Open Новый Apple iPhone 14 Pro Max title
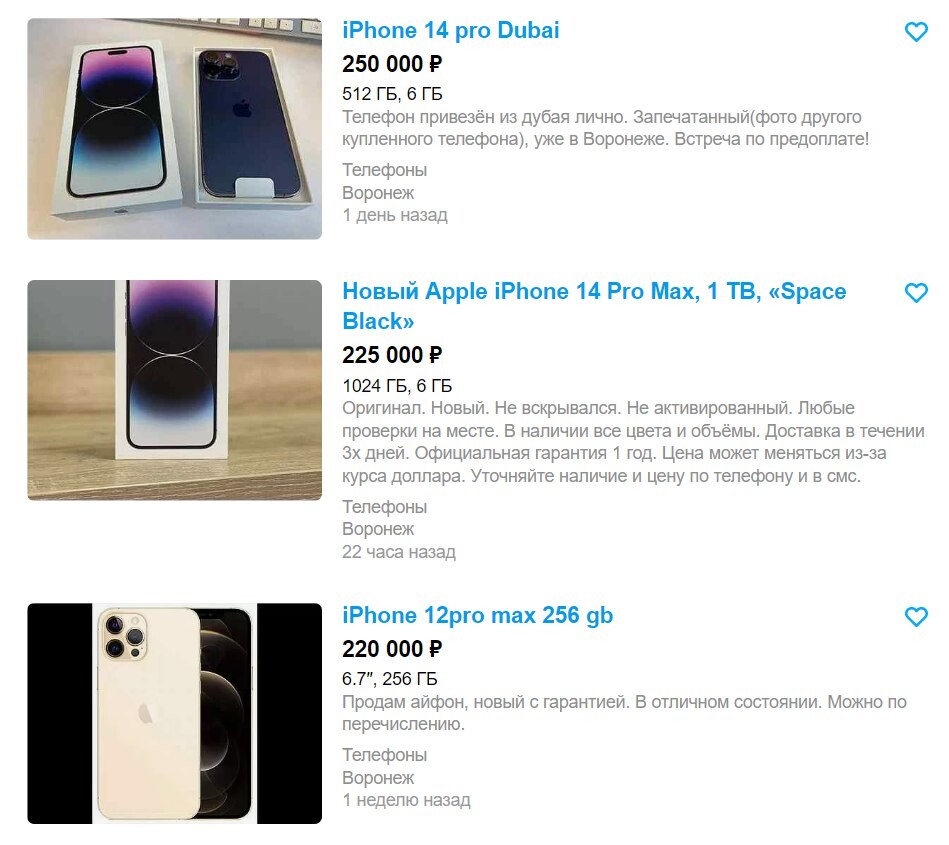This screenshot has width=949, height=845. [594, 306]
